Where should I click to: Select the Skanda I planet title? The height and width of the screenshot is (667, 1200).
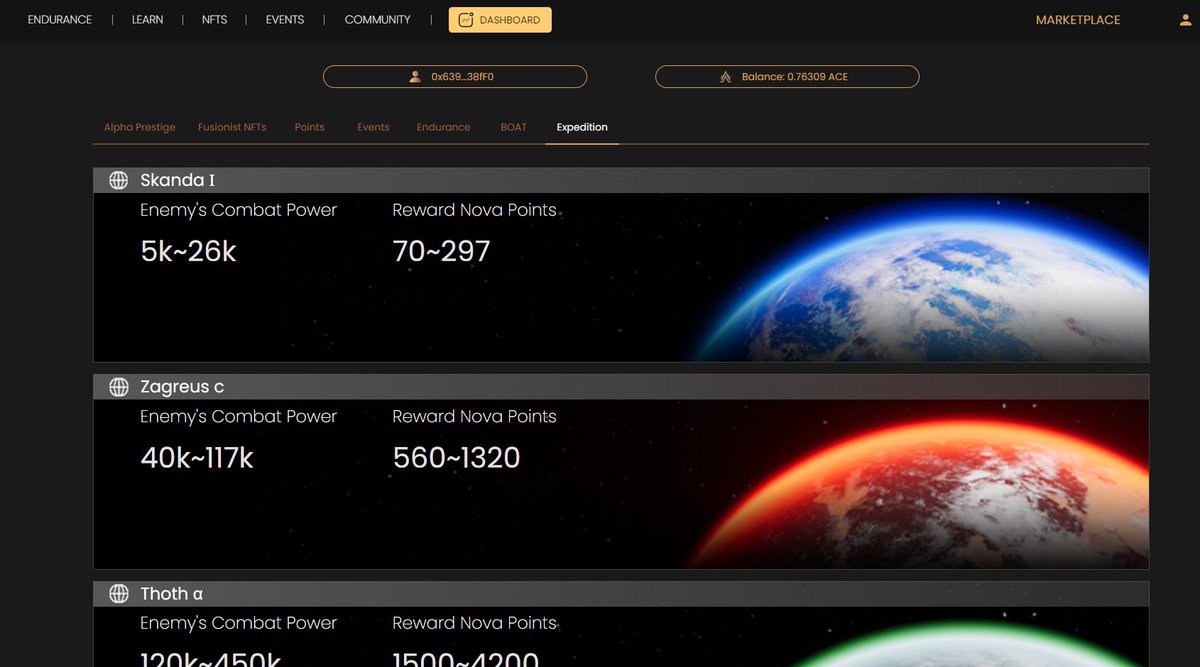point(178,180)
